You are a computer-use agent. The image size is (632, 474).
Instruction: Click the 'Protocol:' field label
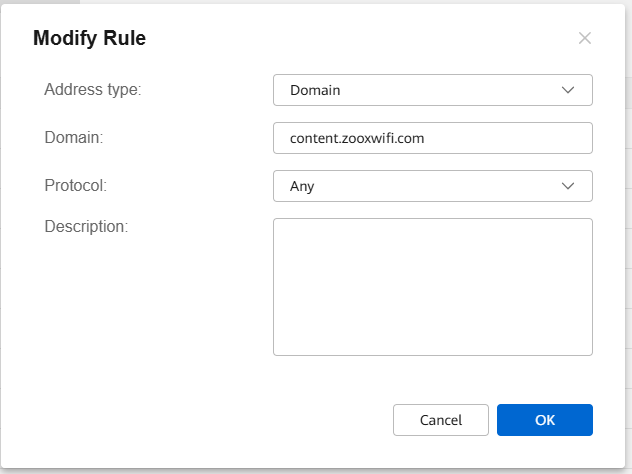[x=76, y=185]
